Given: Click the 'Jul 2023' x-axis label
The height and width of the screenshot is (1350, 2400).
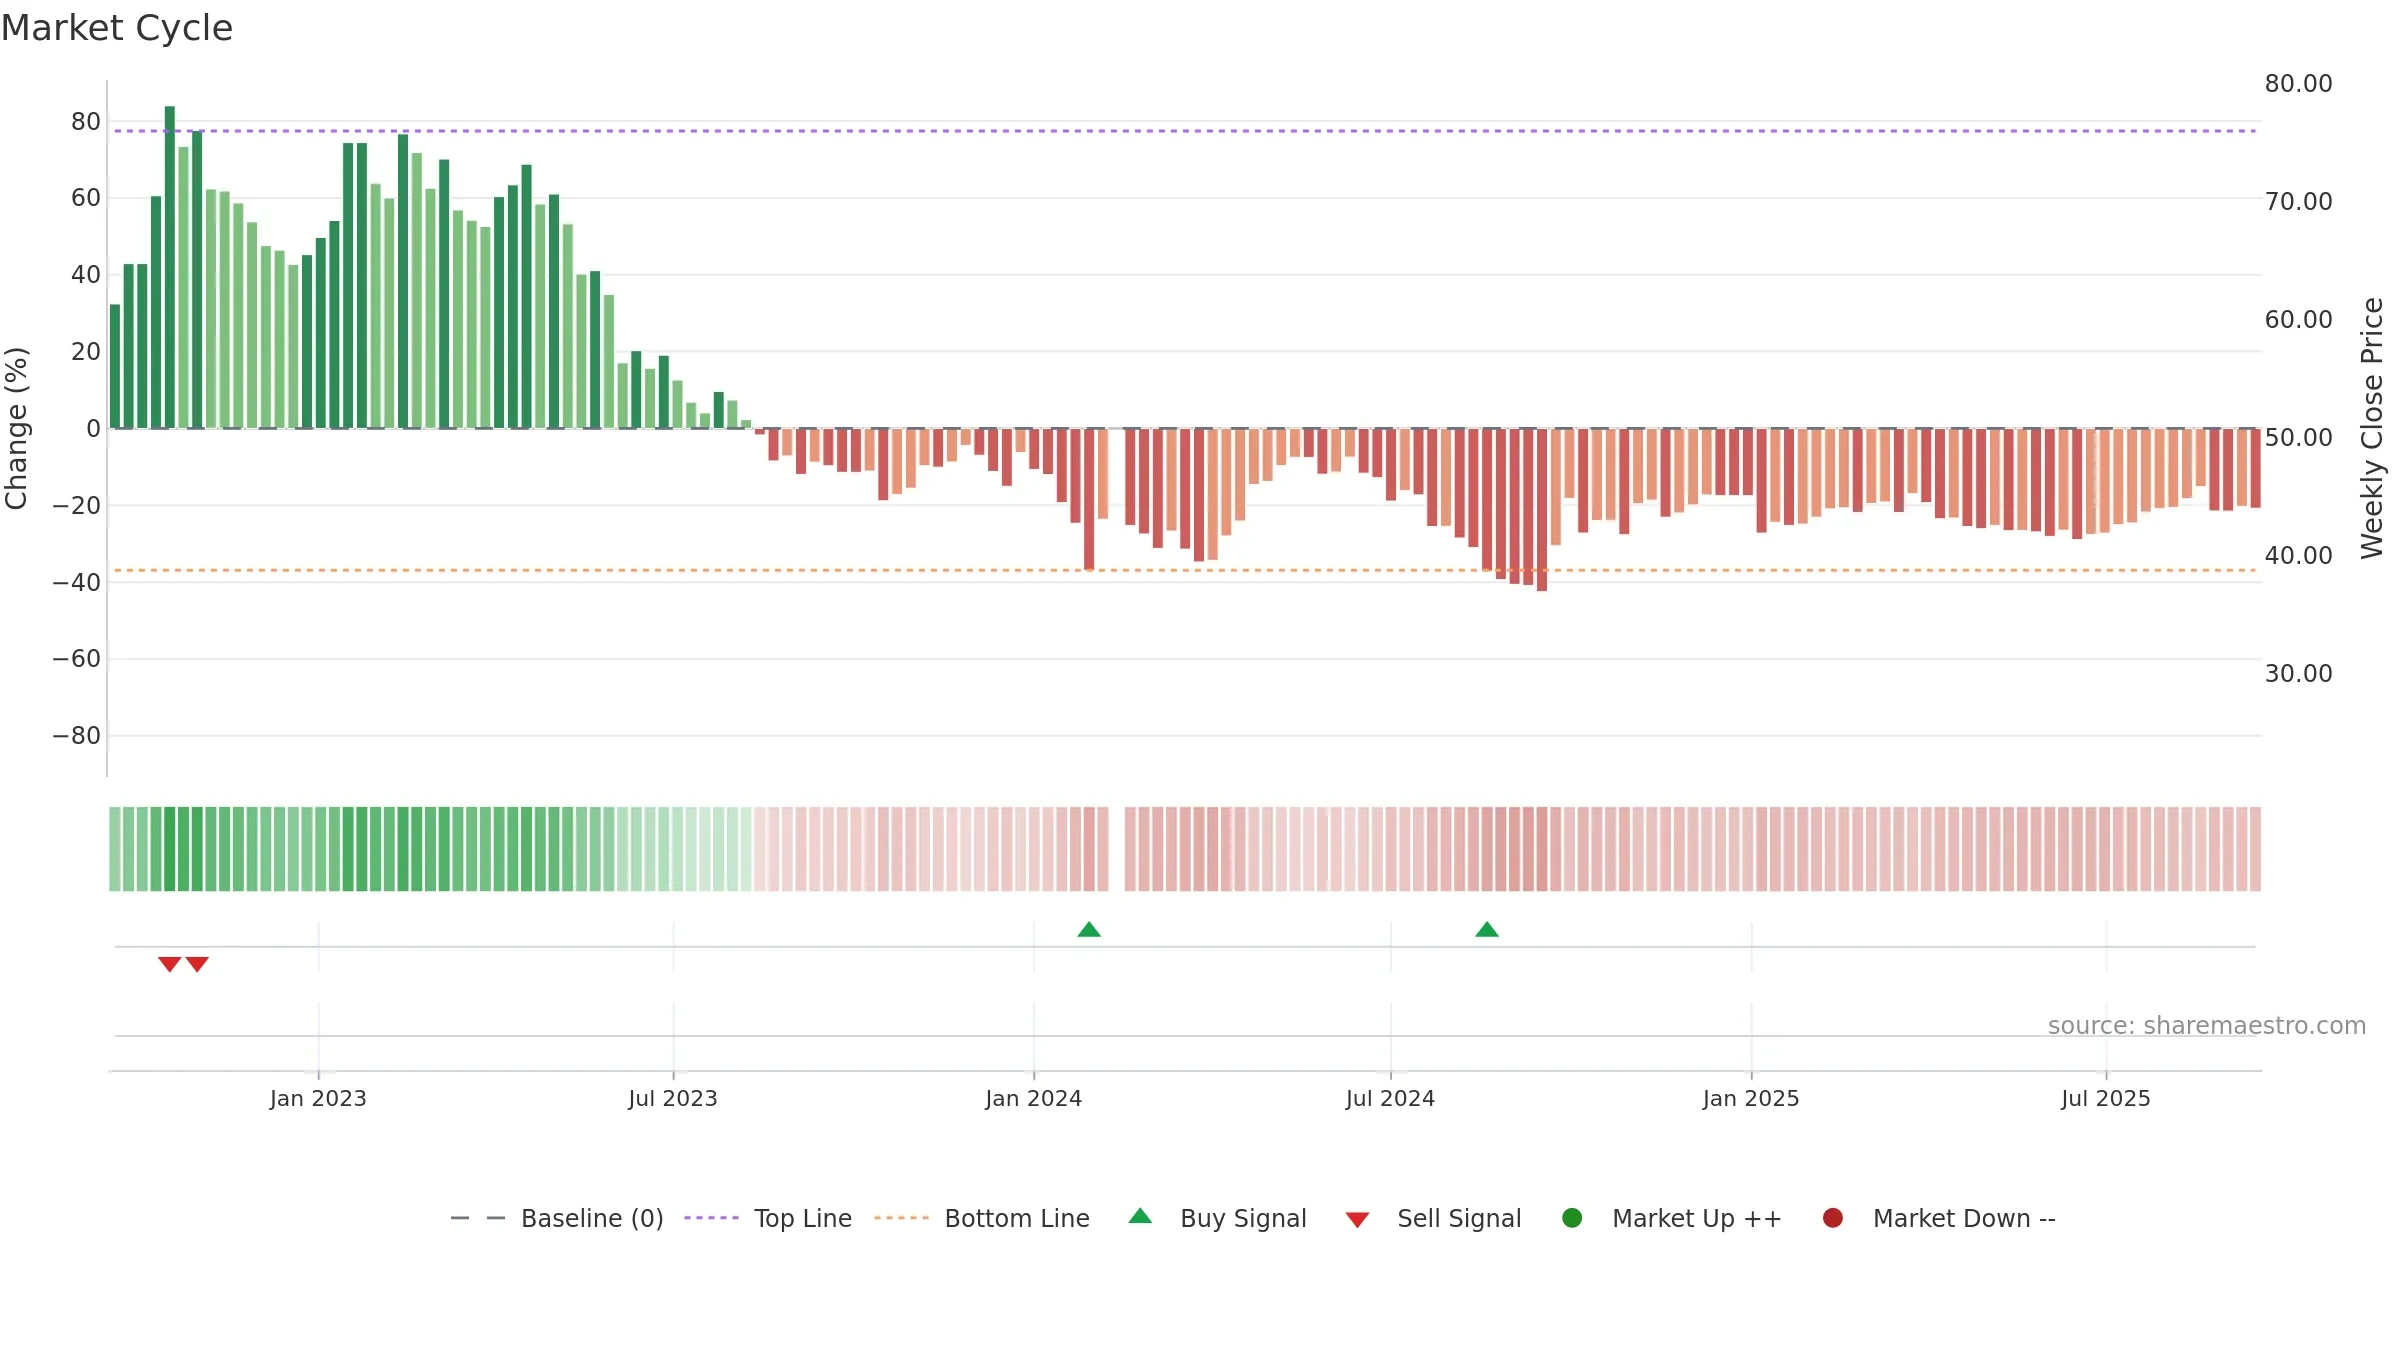Looking at the screenshot, I should click(x=673, y=1098).
